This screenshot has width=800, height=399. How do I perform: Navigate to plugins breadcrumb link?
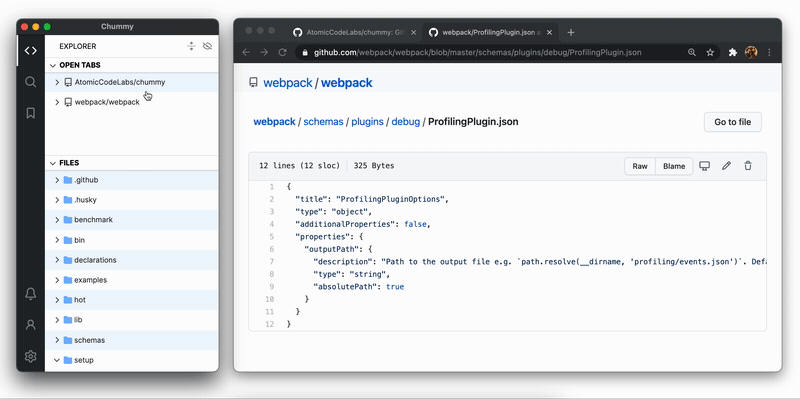coord(367,122)
